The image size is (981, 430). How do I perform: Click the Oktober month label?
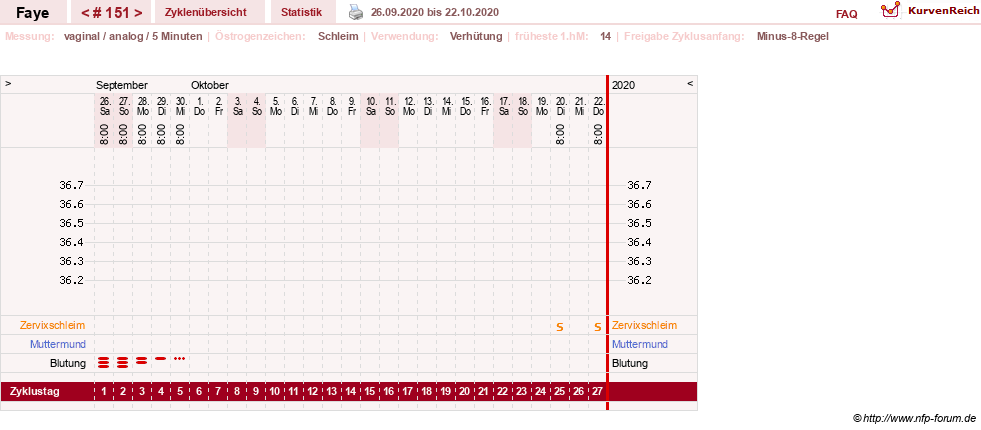click(x=210, y=85)
